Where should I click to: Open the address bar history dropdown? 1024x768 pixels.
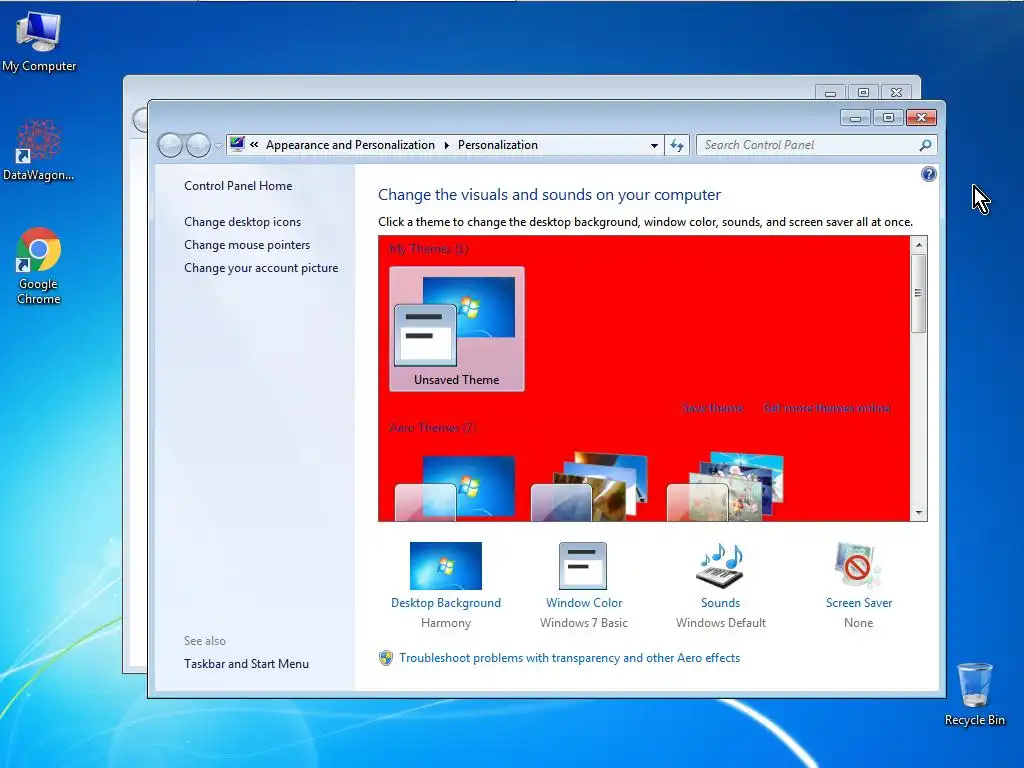click(654, 146)
